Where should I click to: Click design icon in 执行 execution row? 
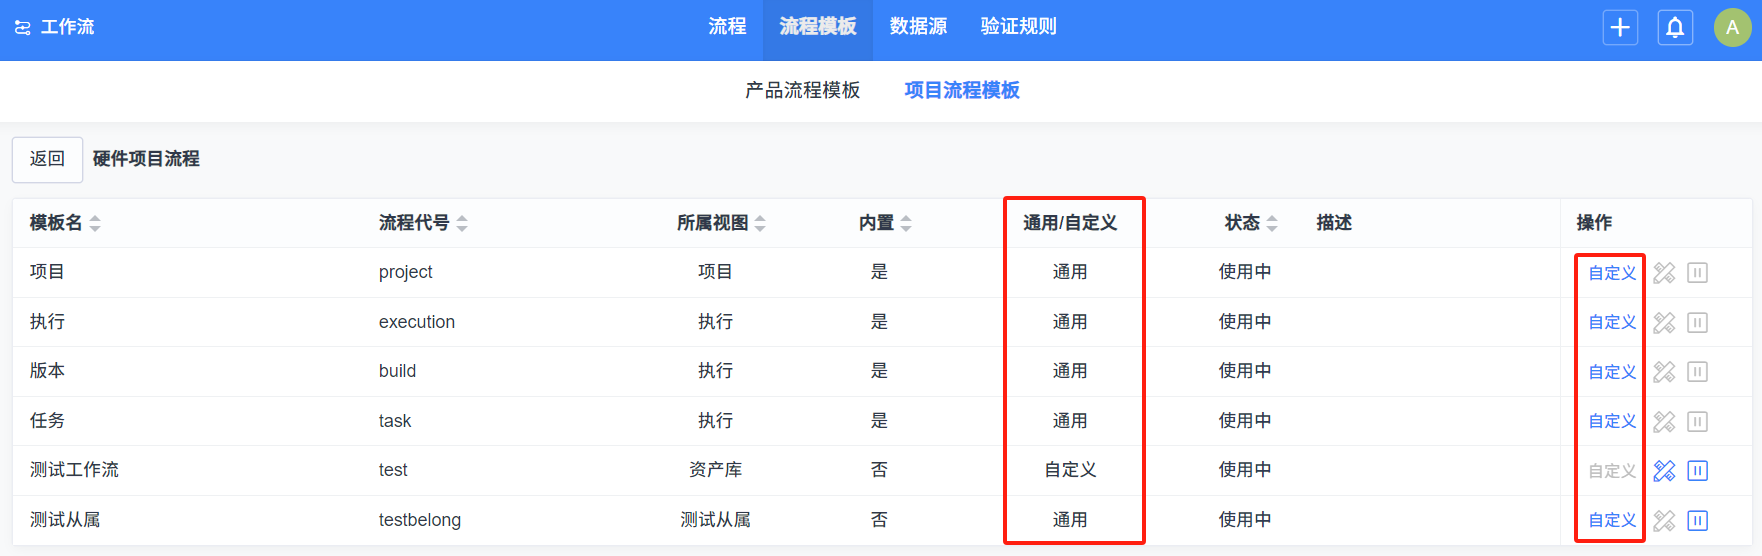[1664, 322]
